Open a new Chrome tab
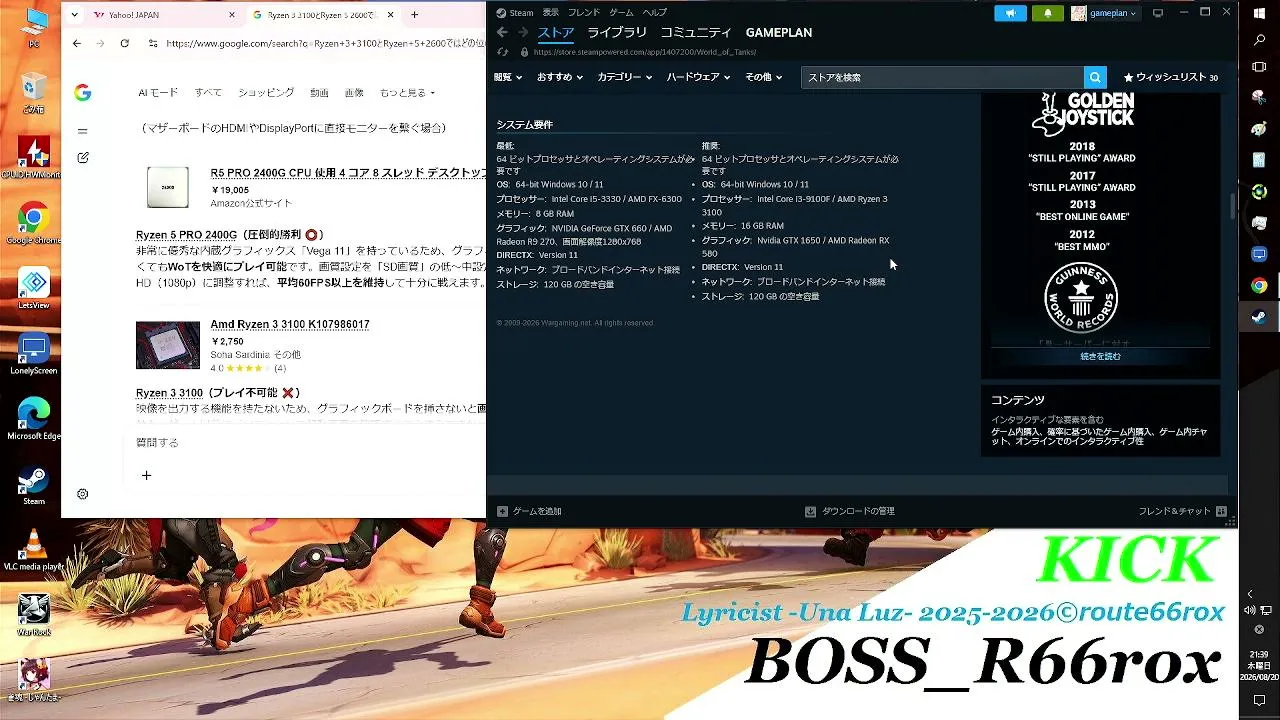This screenshot has width=1280, height=720. coord(414,15)
